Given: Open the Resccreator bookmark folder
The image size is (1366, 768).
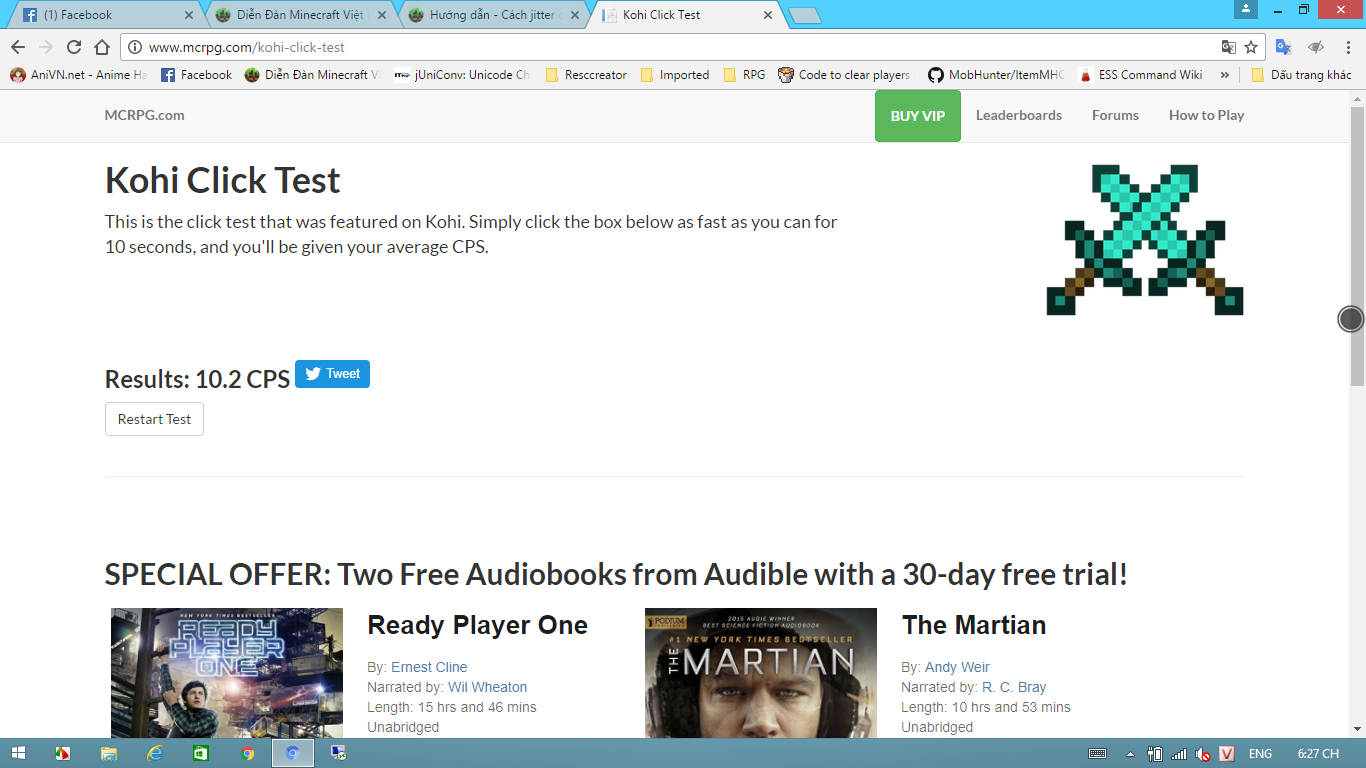Looking at the screenshot, I should pos(586,75).
